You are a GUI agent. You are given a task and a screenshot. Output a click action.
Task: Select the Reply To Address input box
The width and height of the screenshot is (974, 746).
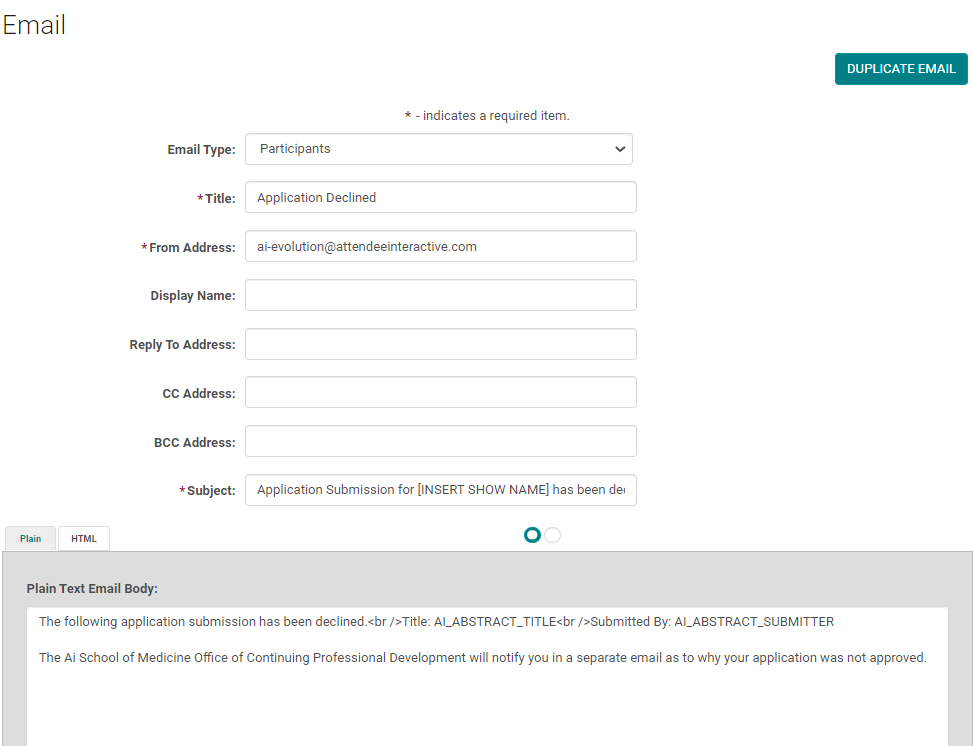click(x=440, y=344)
